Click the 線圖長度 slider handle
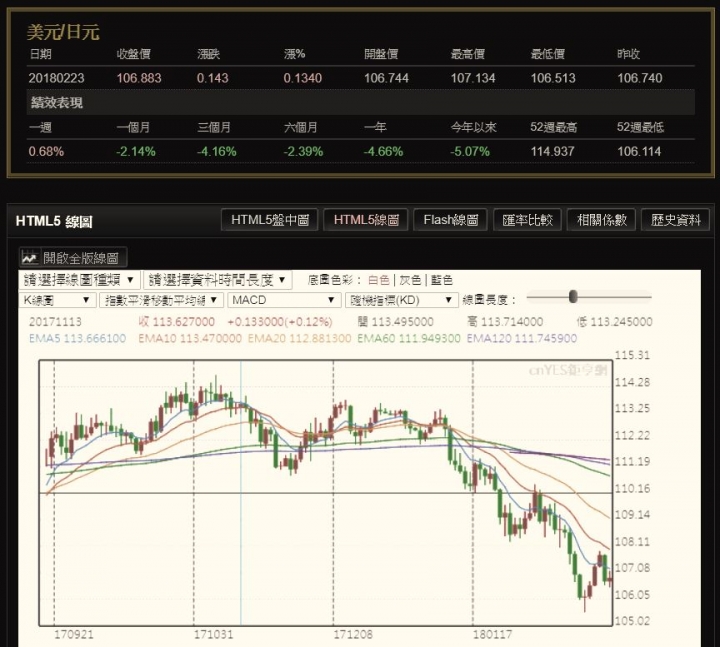The width and height of the screenshot is (720, 647). coord(573,296)
